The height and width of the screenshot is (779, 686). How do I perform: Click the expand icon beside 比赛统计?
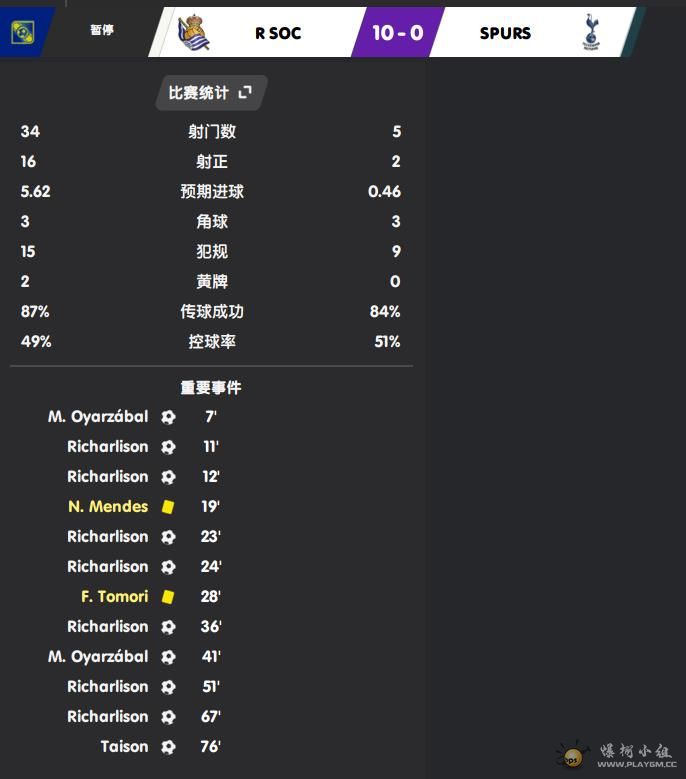pos(245,93)
